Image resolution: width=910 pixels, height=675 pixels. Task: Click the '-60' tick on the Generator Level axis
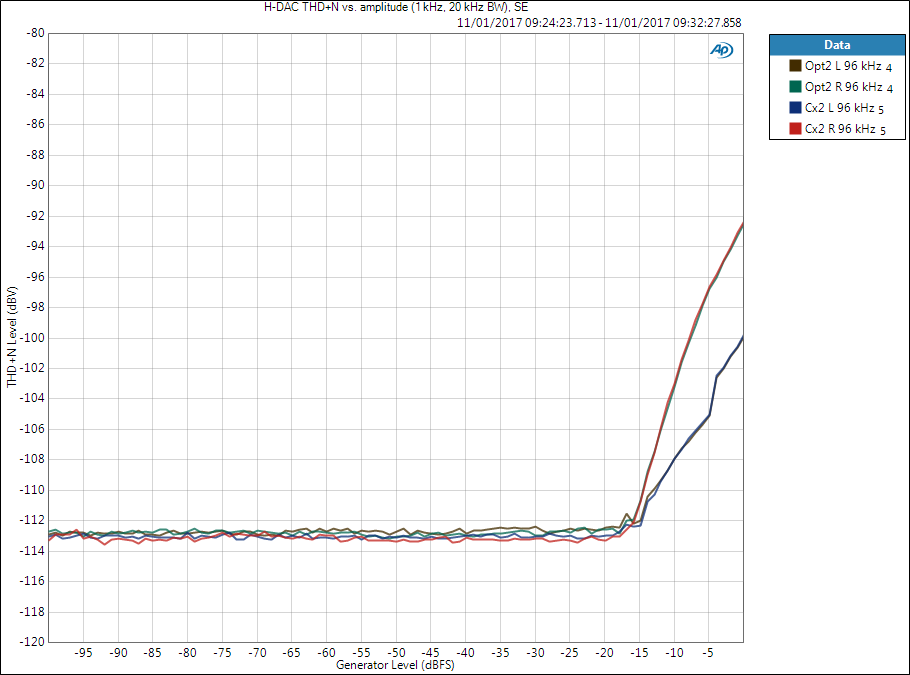[327, 653]
